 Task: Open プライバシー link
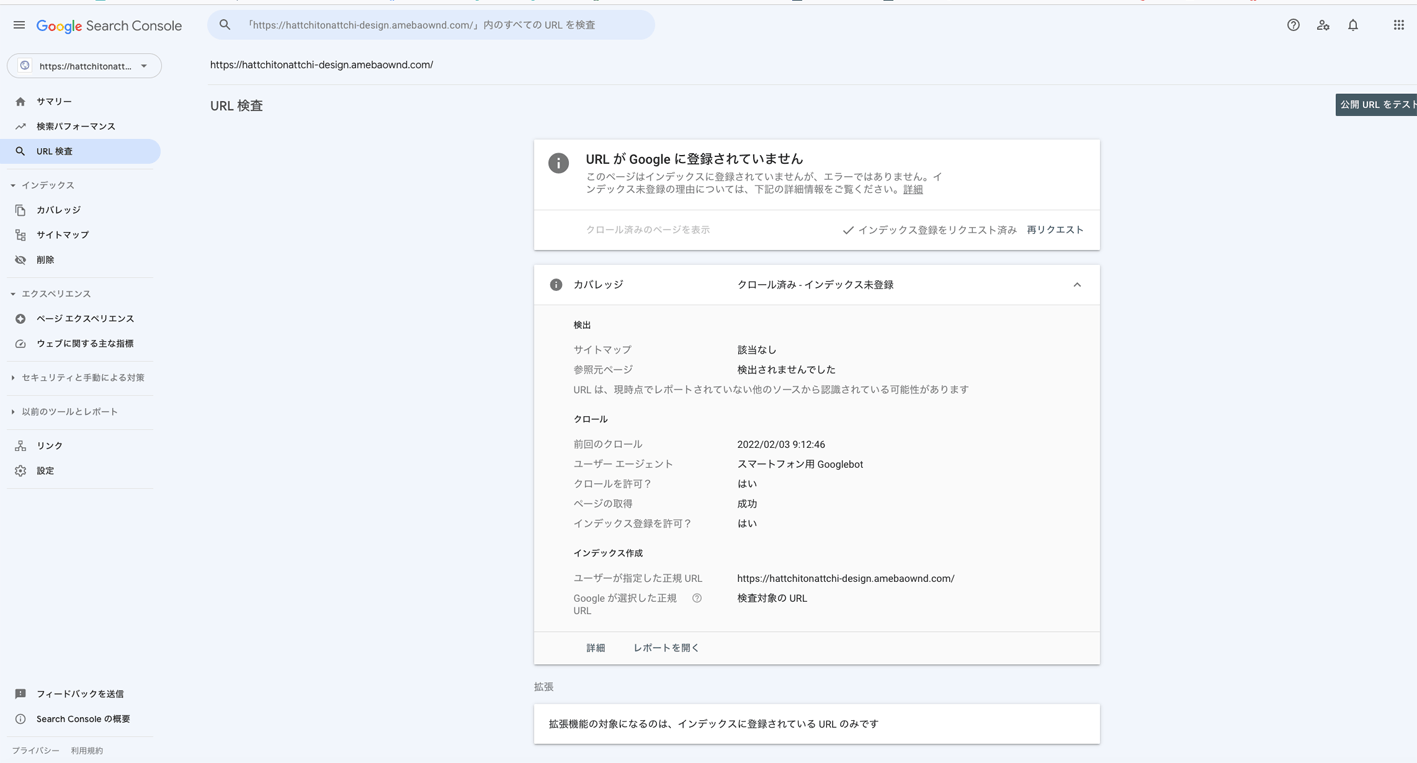tap(36, 751)
